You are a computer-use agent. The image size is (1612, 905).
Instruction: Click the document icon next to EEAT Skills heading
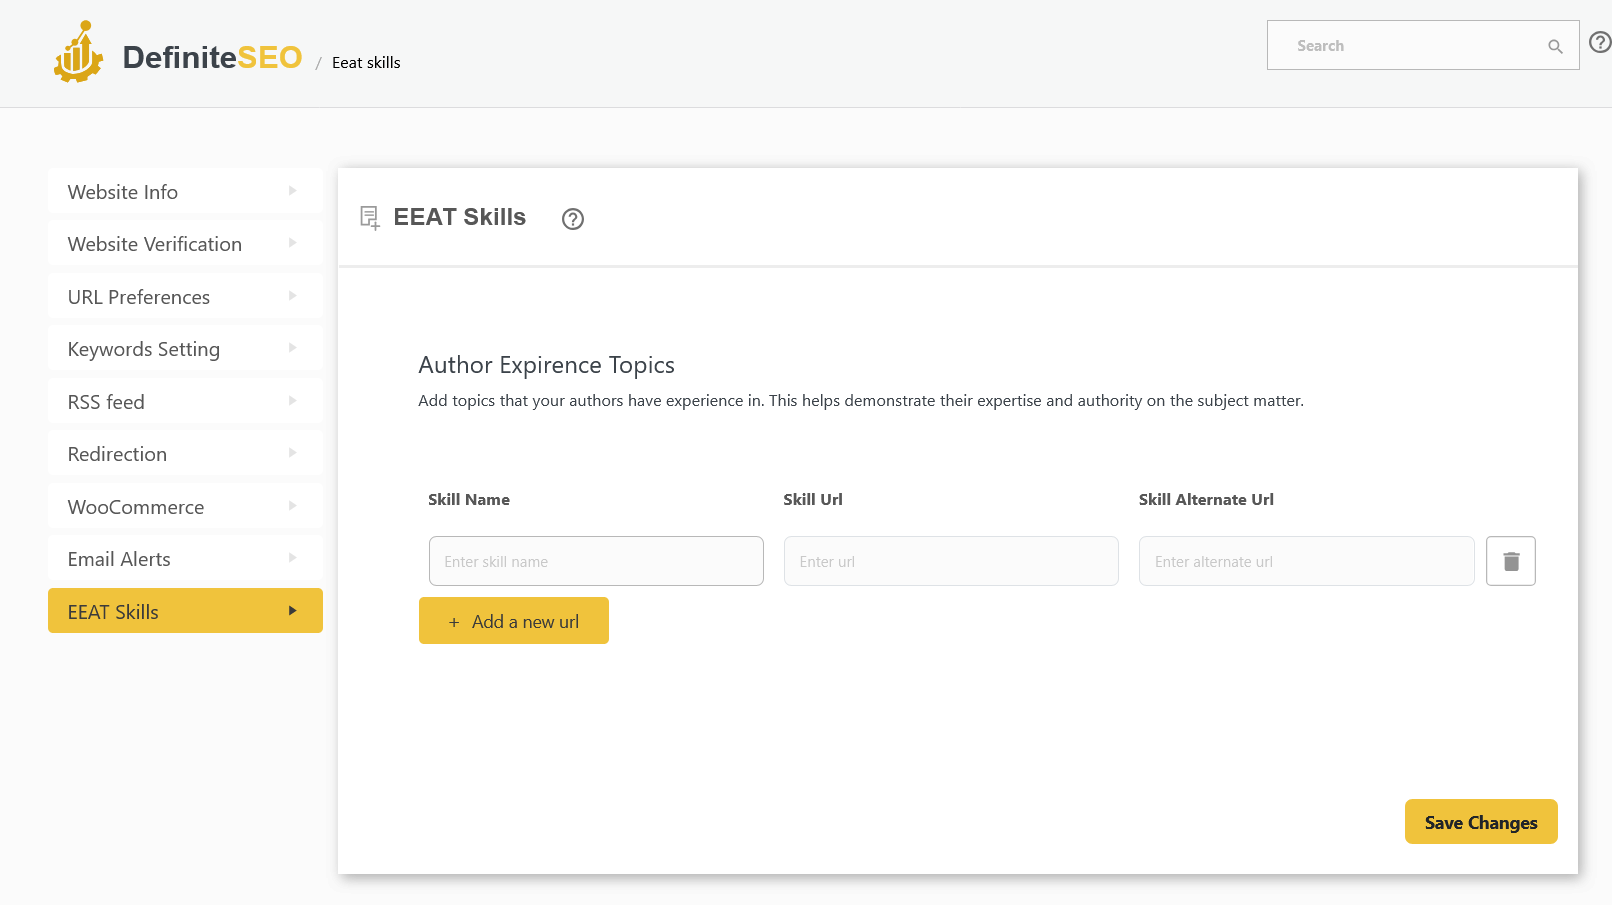coord(369,217)
